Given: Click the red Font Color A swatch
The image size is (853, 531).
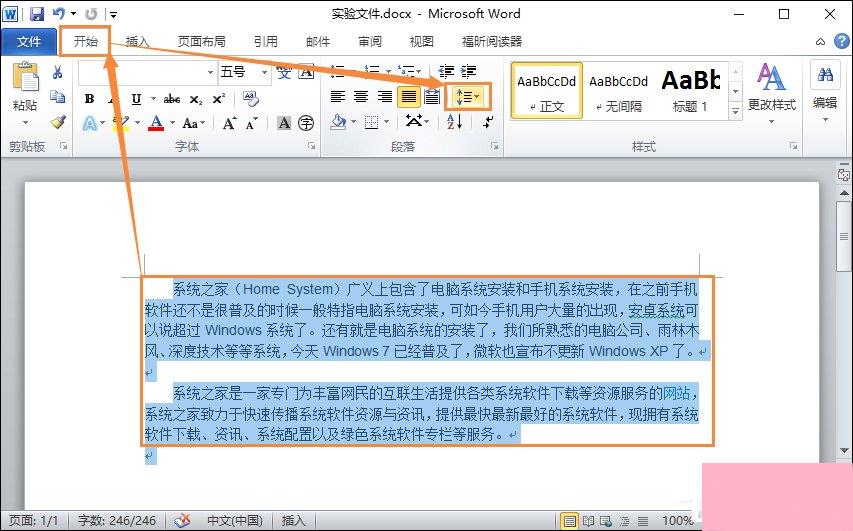Looking at the screenshot, I should pos(156,124).
